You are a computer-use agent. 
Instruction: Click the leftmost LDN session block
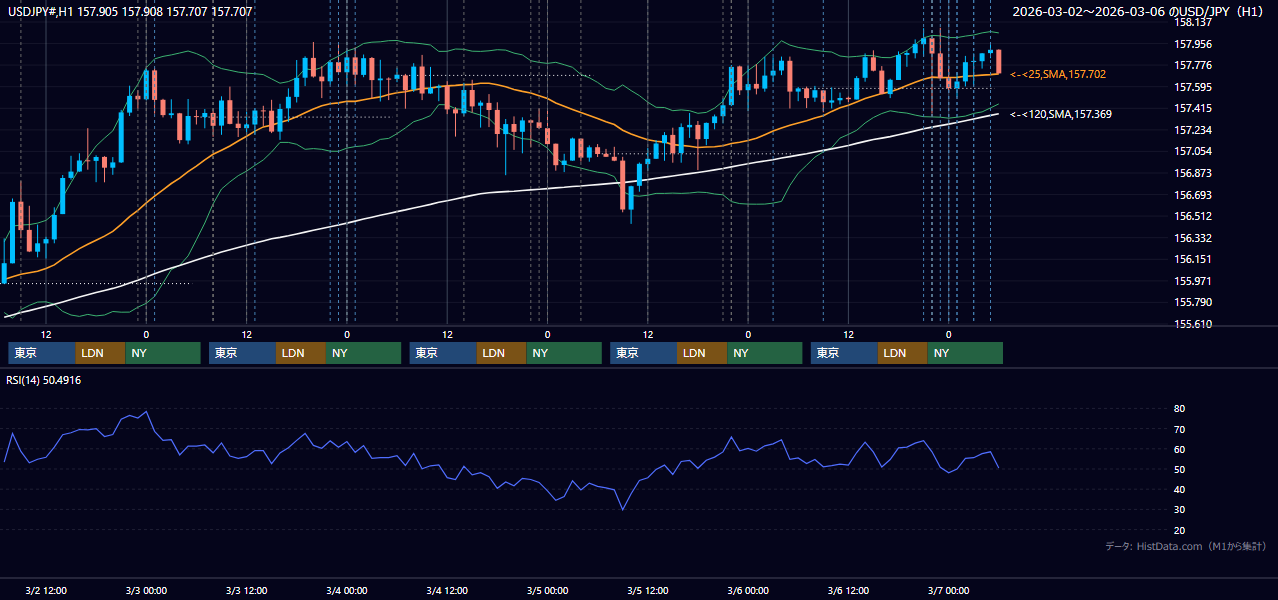[x=101, y=353]
